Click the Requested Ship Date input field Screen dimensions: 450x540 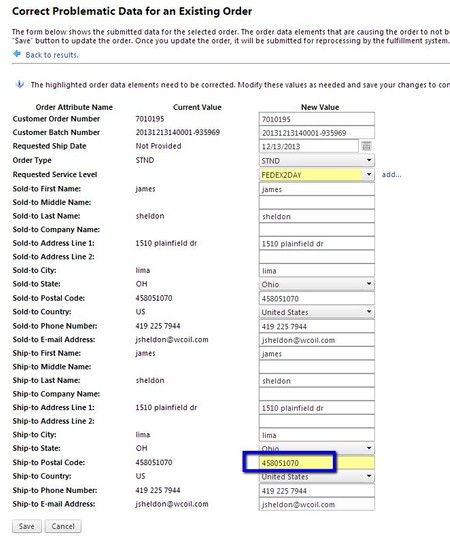point(308,146)
